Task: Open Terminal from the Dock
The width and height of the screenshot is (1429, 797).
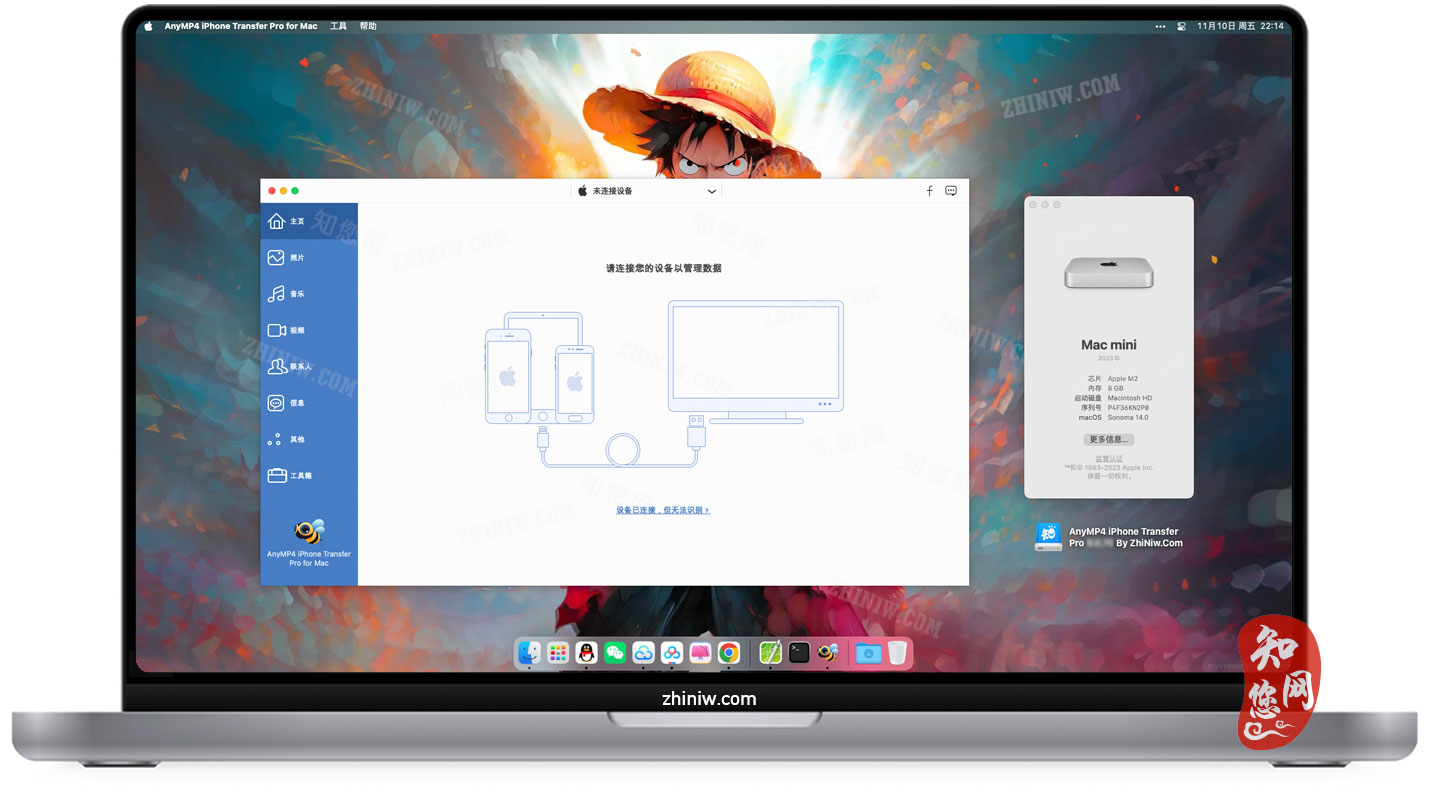Action: pyautogui.click(x=799, y=653)
